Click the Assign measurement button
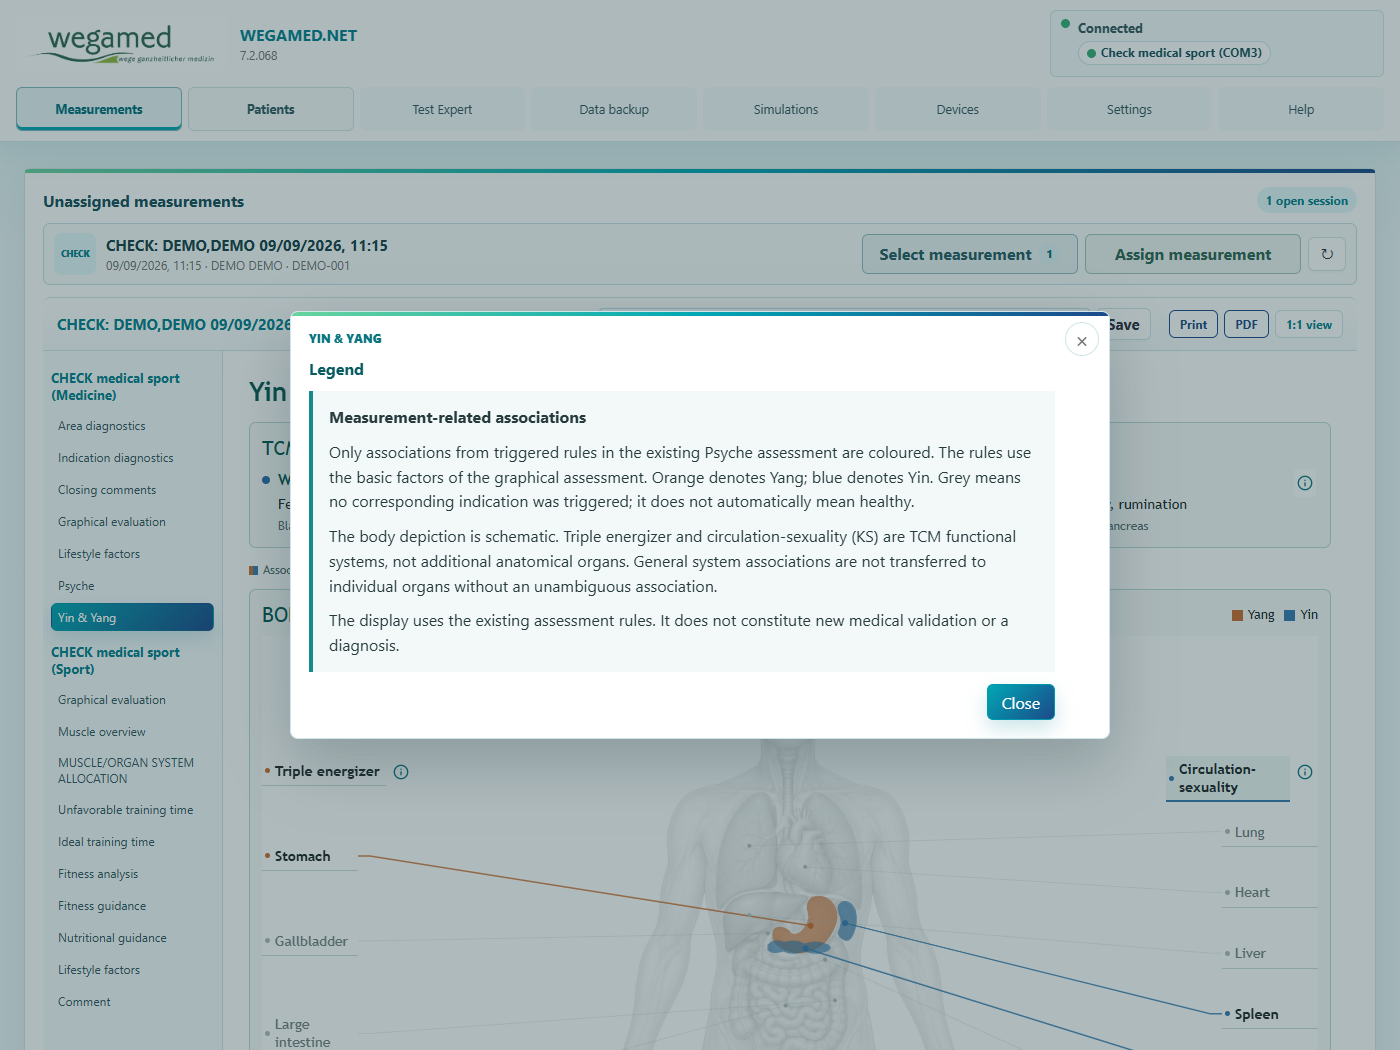Viewport: 1400px width, 1050px height. pos(1193,254)
